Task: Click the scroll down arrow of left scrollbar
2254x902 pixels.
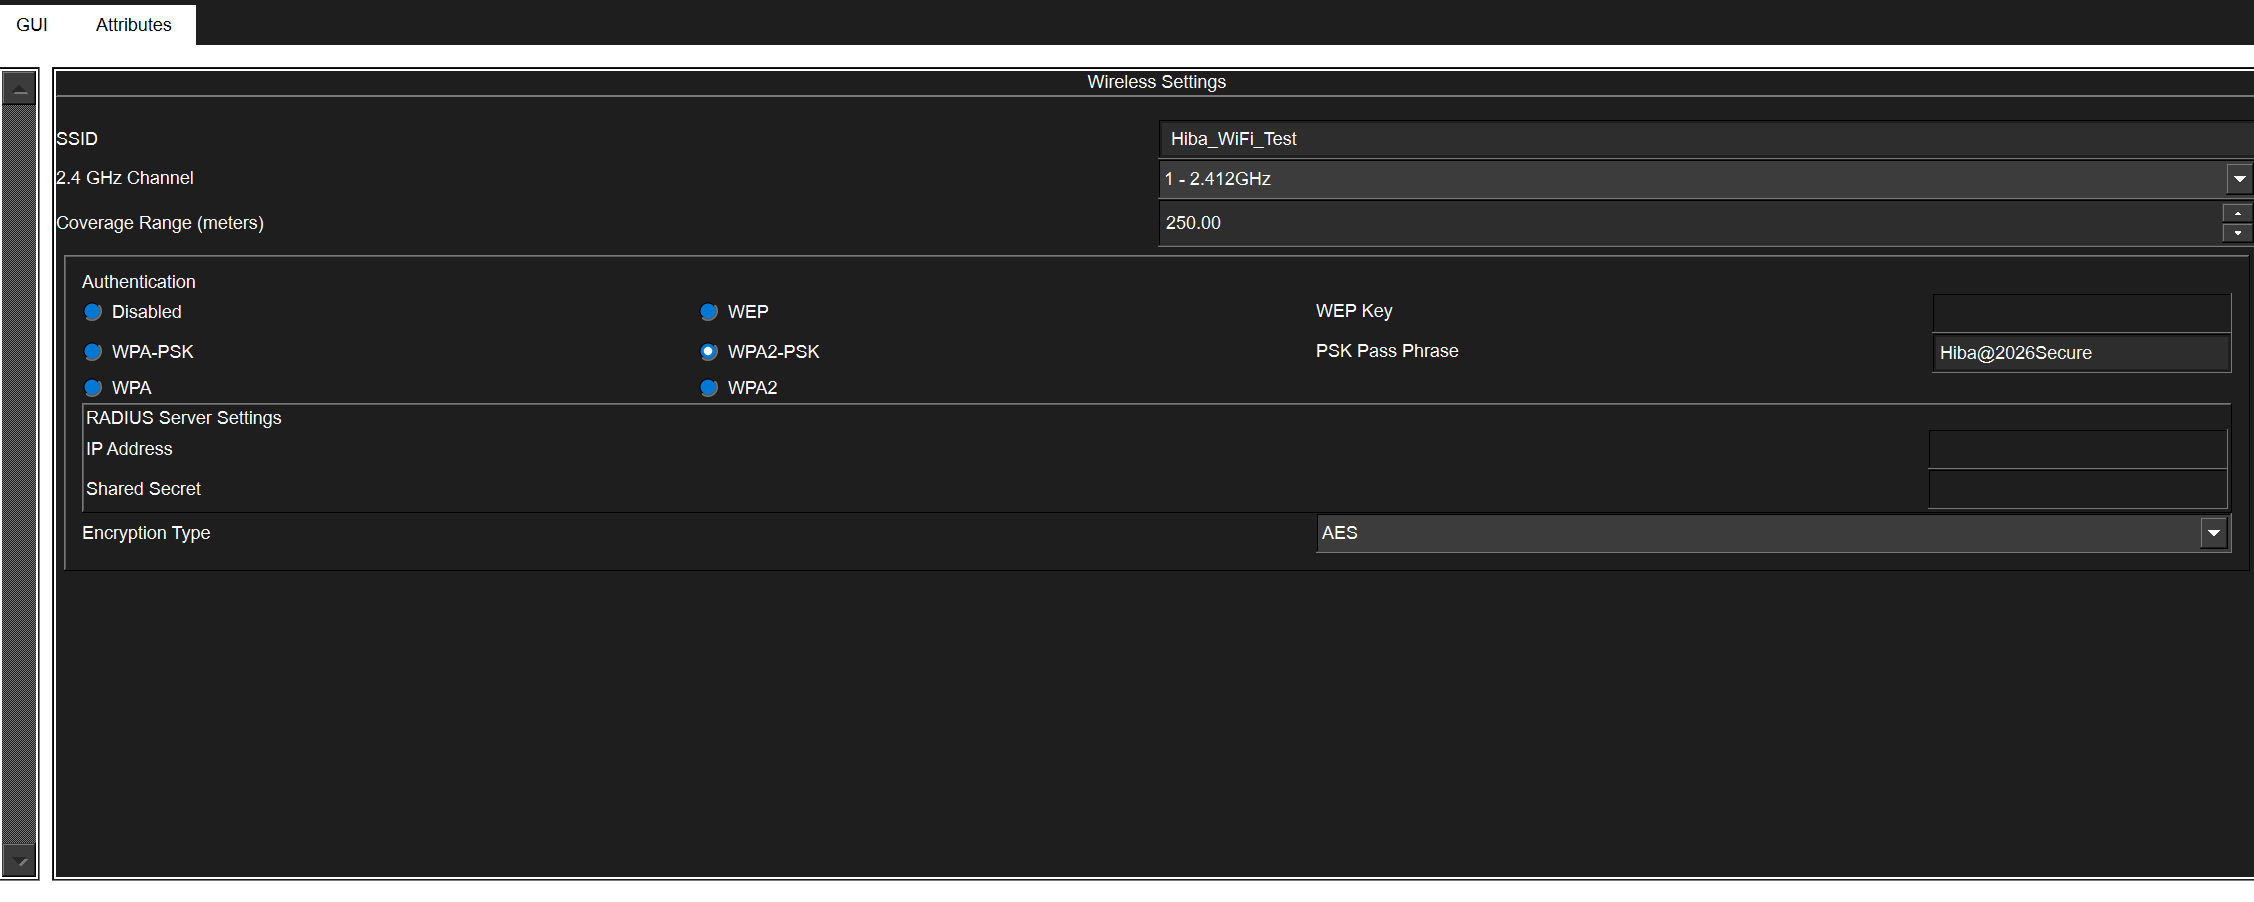Action: coord(19,860)
